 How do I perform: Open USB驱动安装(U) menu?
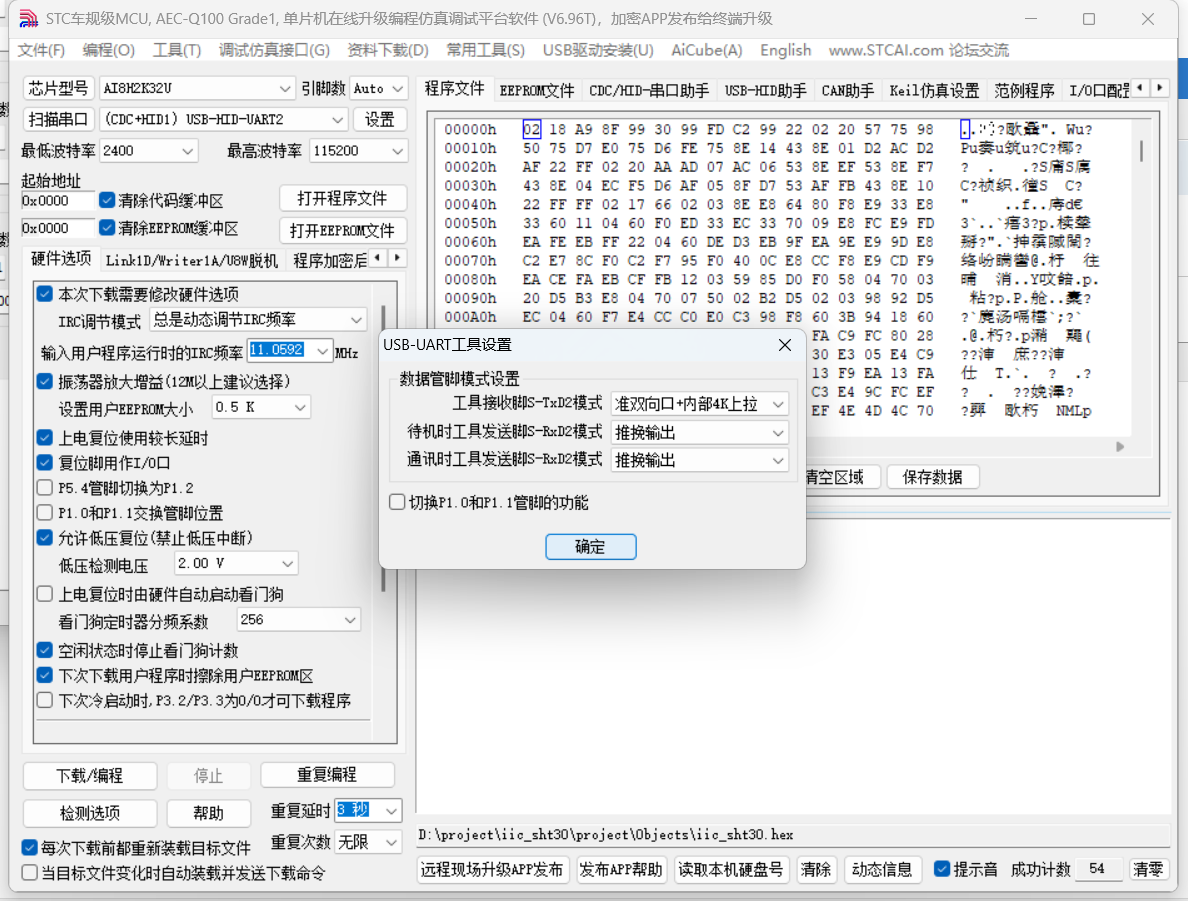point(598,50)
